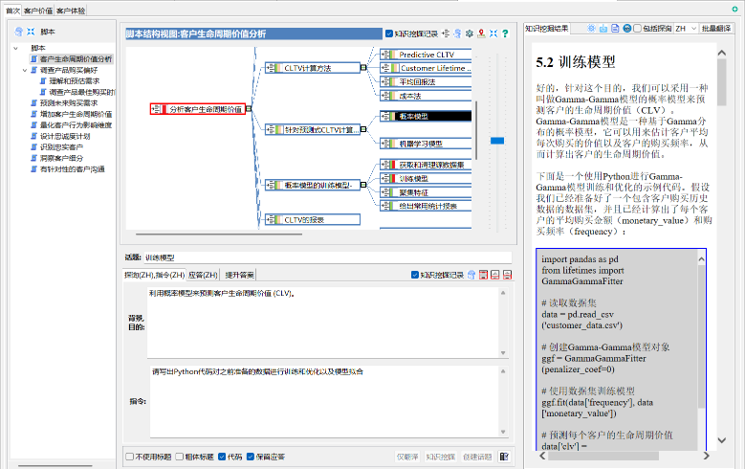The image size is (745, 469).
Task: Open the 提升答案 tab
Action: 239,274
